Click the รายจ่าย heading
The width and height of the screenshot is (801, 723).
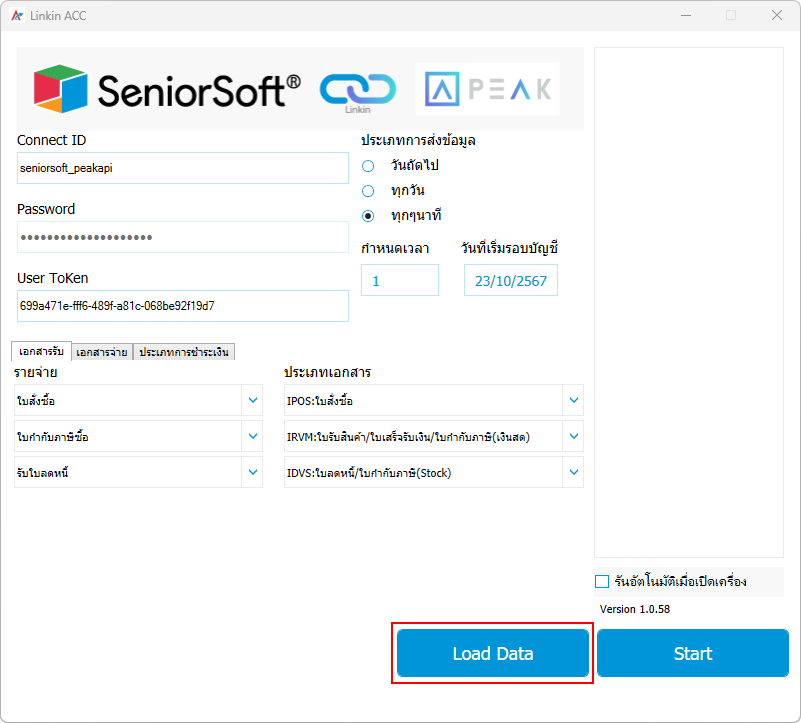tap(36, 372)
